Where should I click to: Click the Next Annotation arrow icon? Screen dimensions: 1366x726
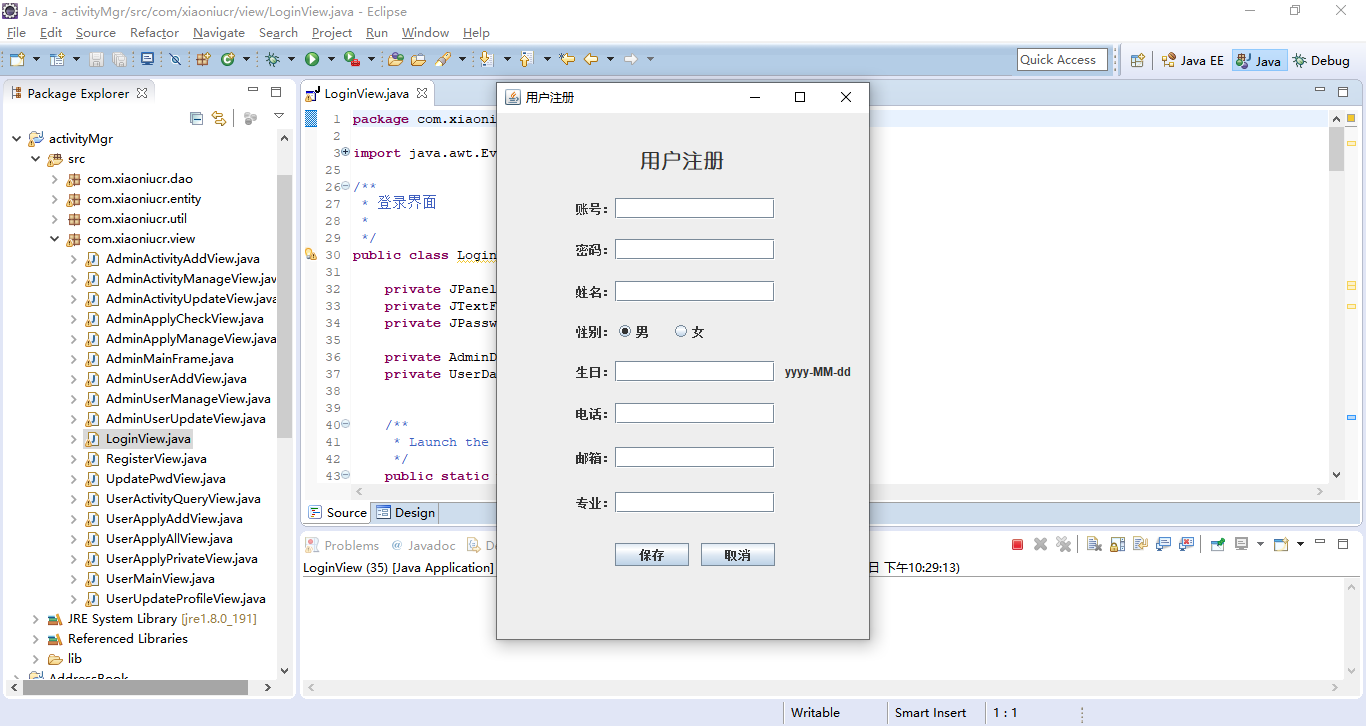click(487, 59)
